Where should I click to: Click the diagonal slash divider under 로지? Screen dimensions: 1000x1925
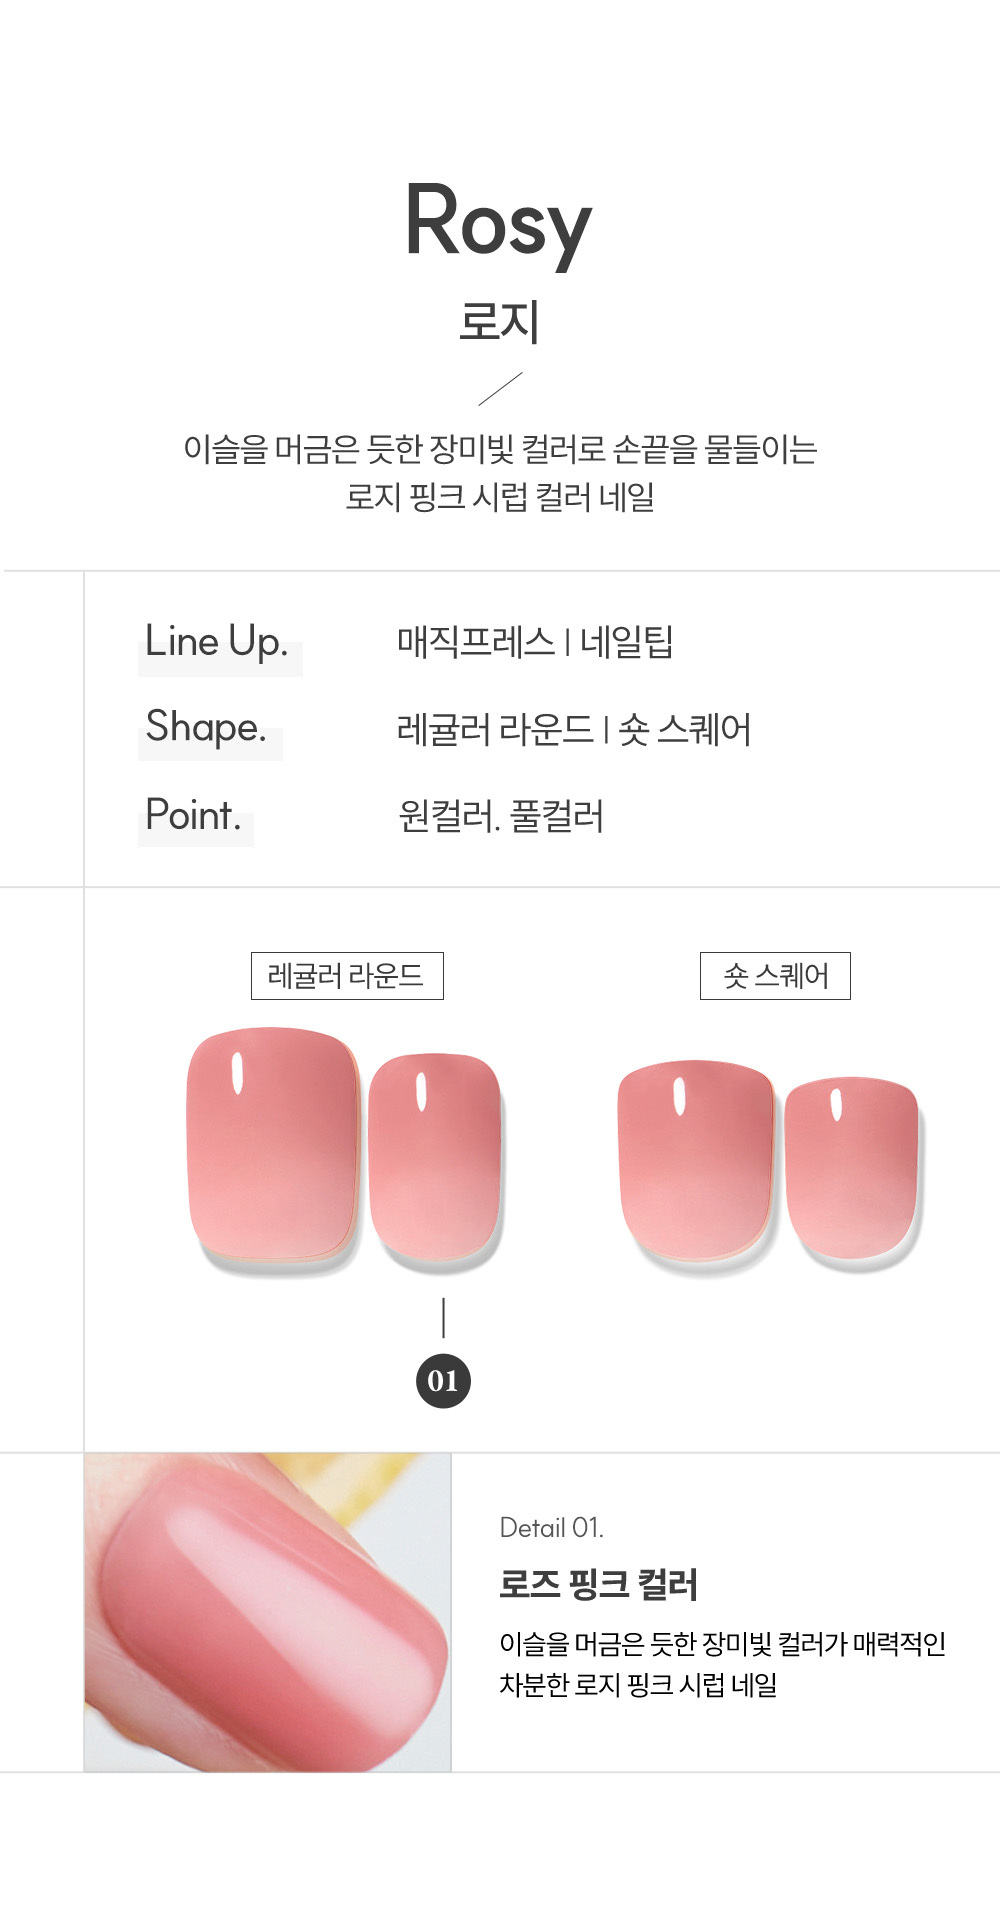coord(500,389)
